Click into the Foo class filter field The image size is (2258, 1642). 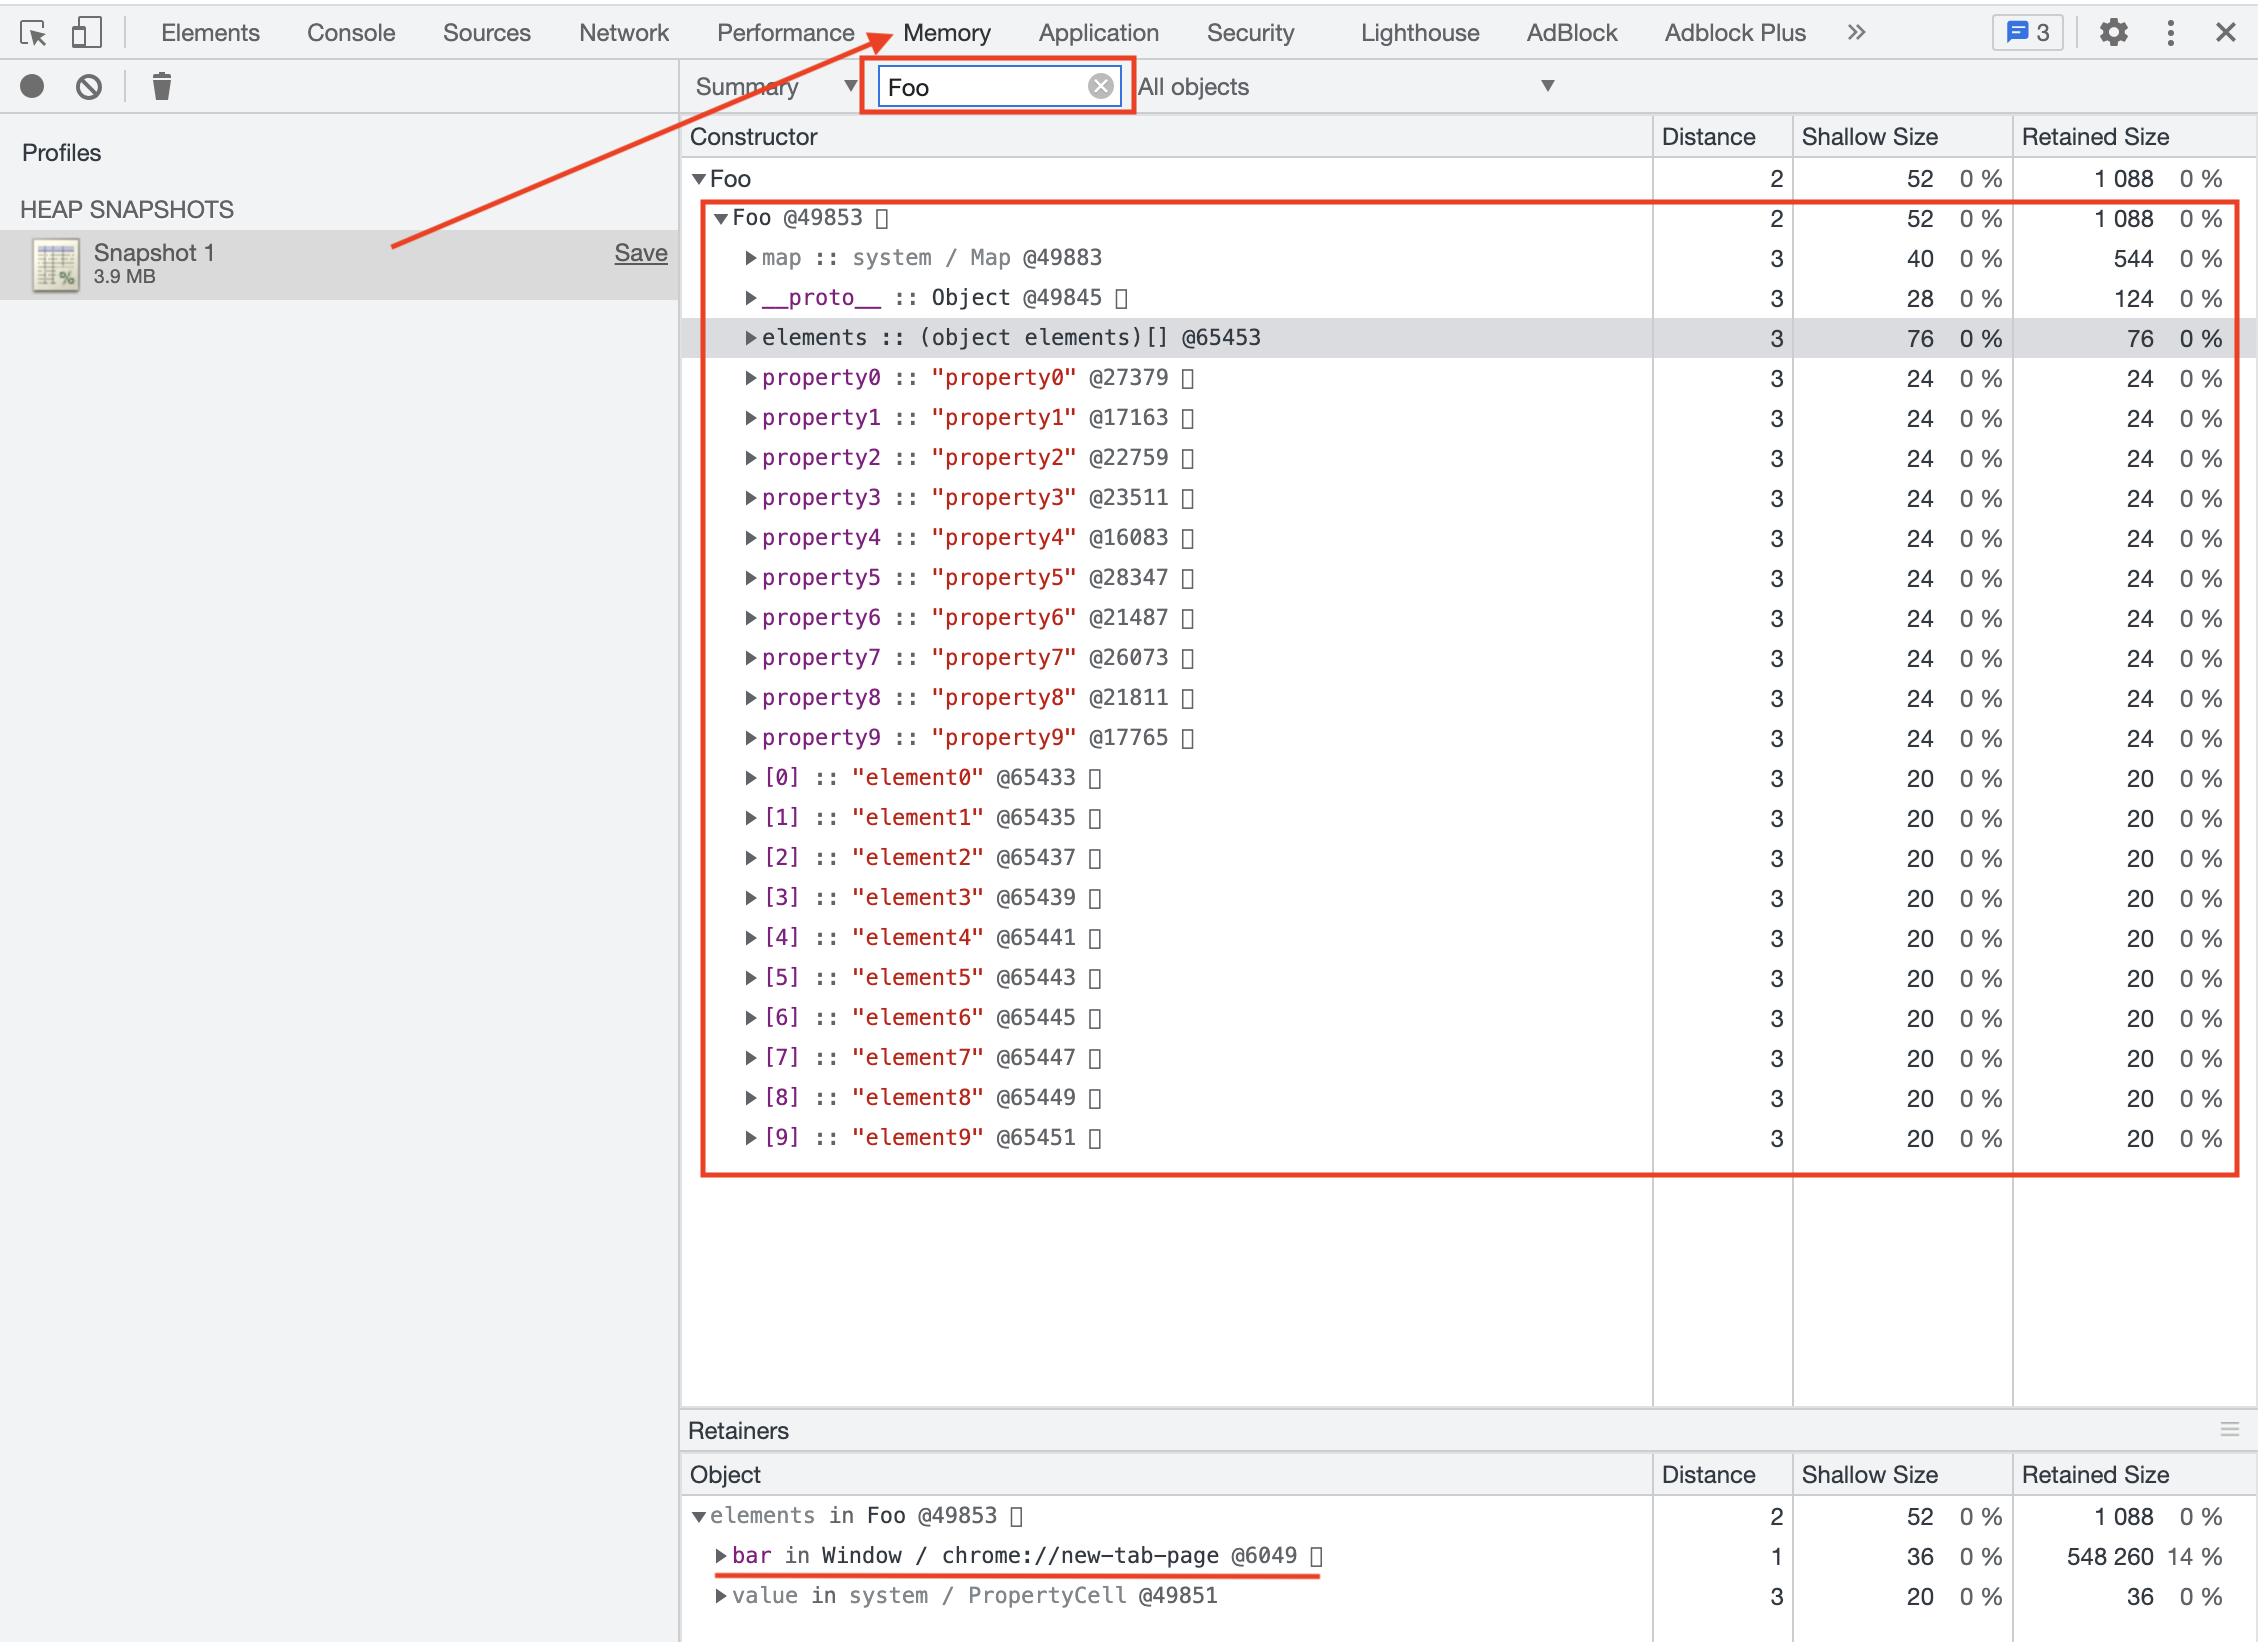tap(980, 87)
